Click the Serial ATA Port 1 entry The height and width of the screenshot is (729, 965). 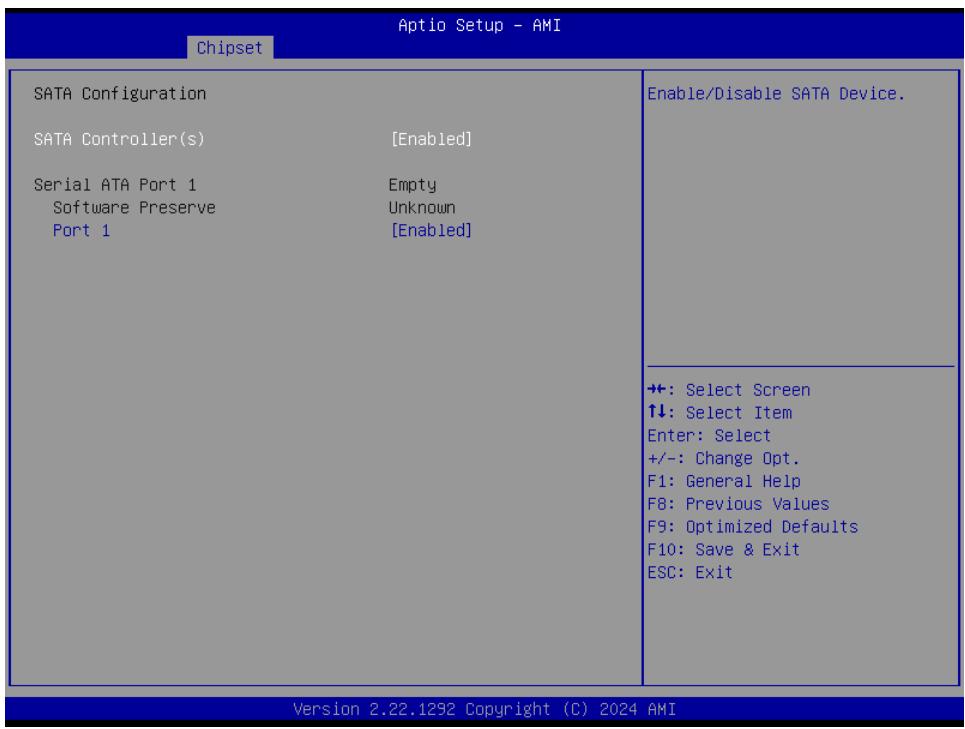(115, 185)
